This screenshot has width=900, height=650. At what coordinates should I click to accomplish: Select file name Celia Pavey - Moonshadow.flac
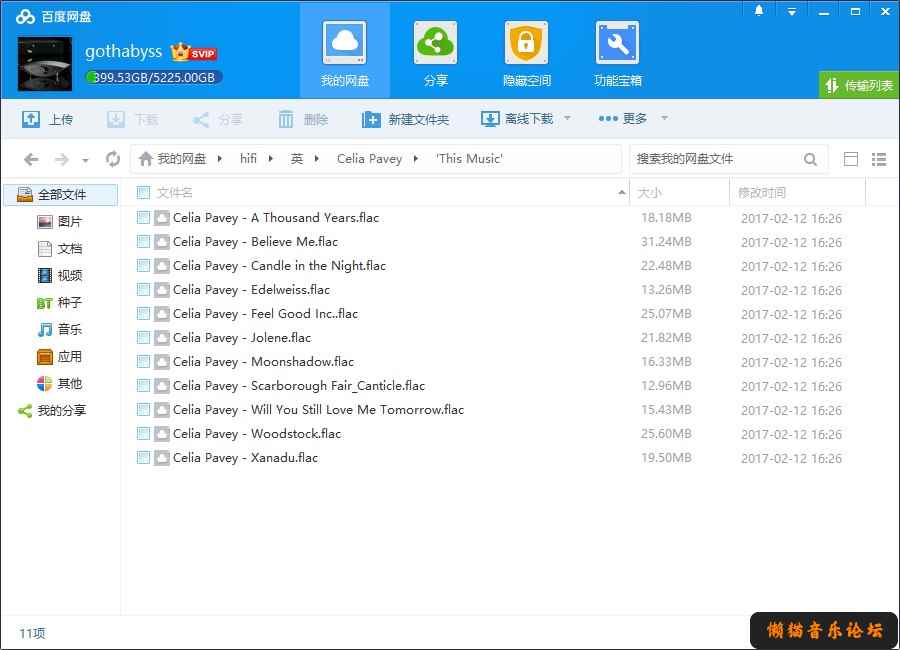tap(263, 362)
